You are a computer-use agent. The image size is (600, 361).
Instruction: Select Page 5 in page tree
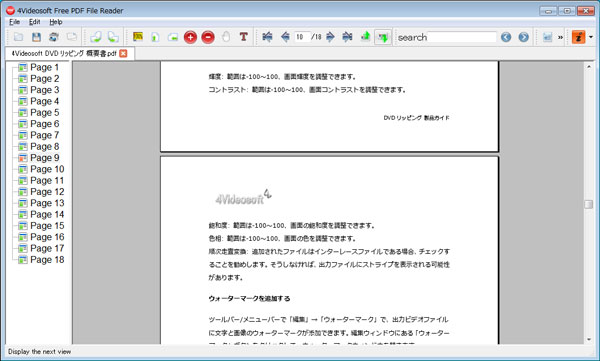point(44,113)
